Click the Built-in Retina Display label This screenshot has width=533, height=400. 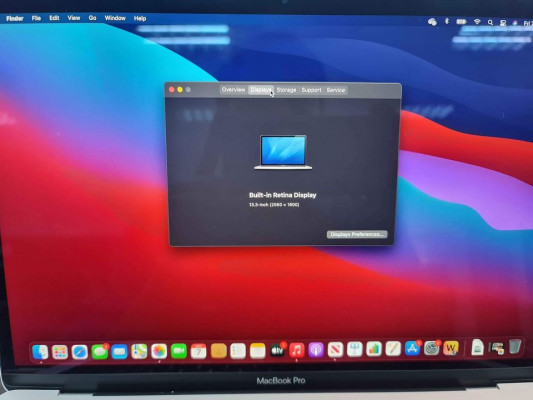point(283,195)
